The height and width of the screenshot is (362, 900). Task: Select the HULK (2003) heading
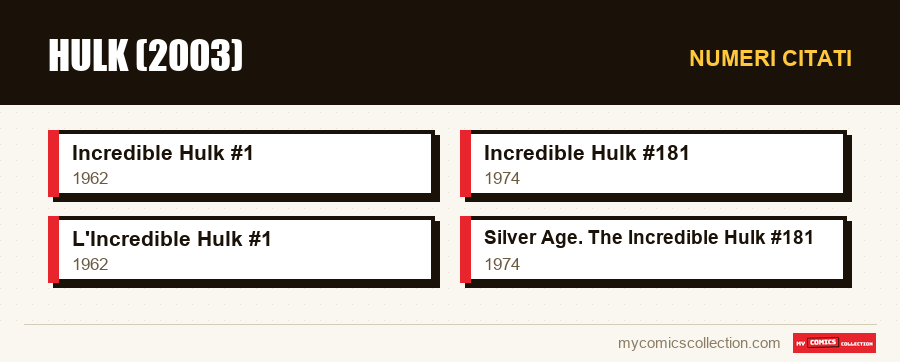point(146,56)
